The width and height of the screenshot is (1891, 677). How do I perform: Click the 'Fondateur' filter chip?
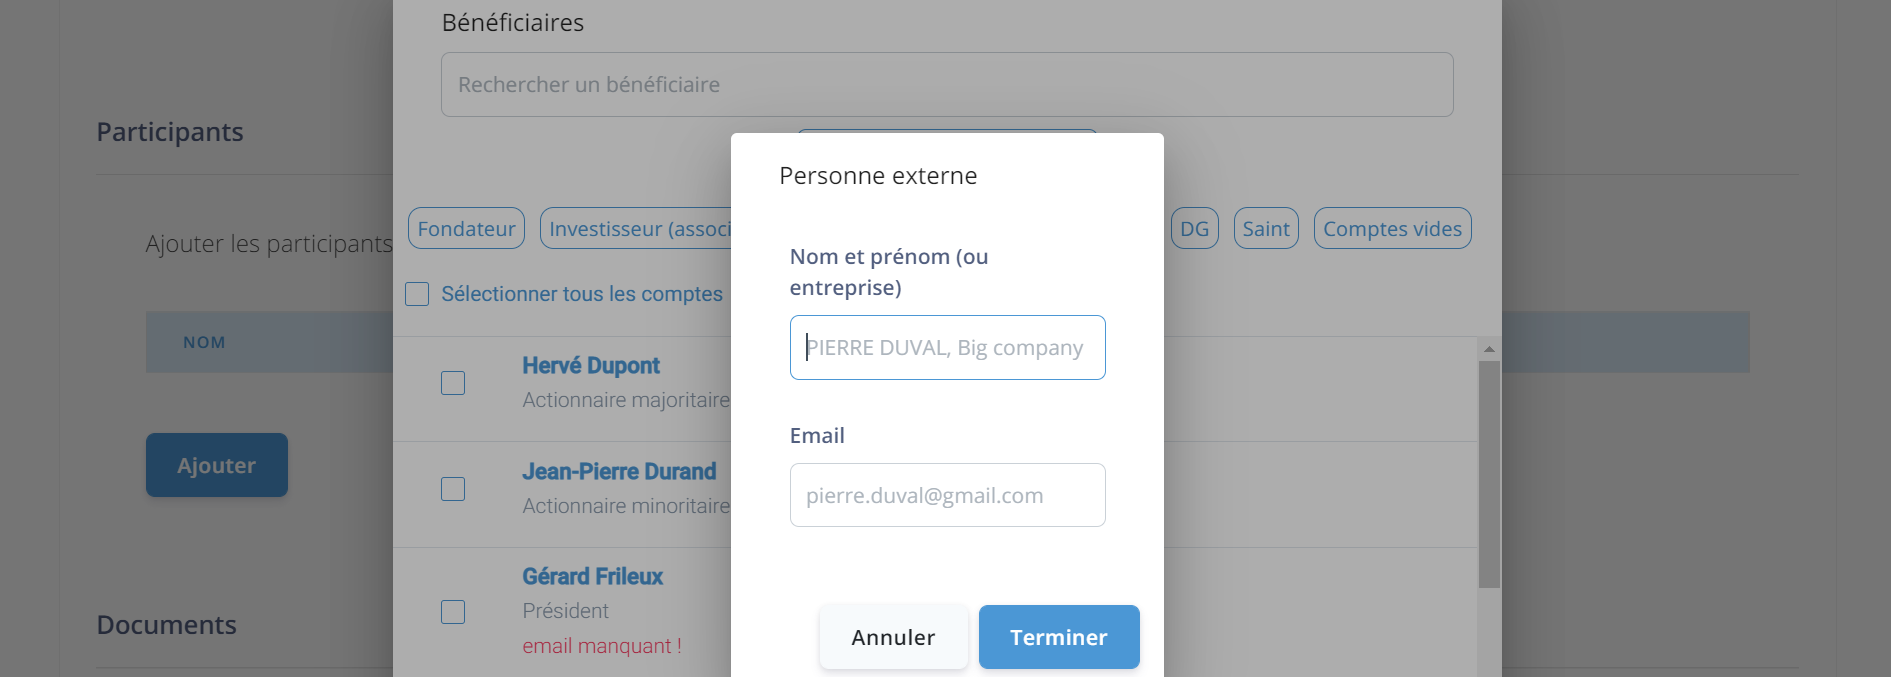point(466,228)
